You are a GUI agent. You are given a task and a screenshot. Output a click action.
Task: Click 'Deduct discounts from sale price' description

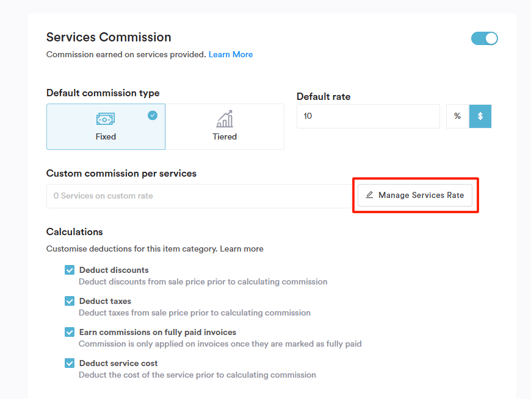203,282
